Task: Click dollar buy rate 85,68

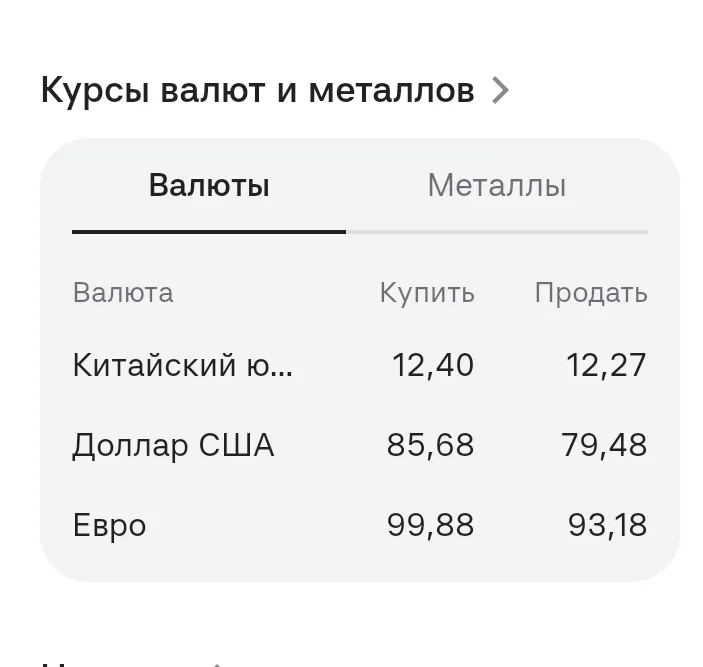Action: (x=430, y=445)
